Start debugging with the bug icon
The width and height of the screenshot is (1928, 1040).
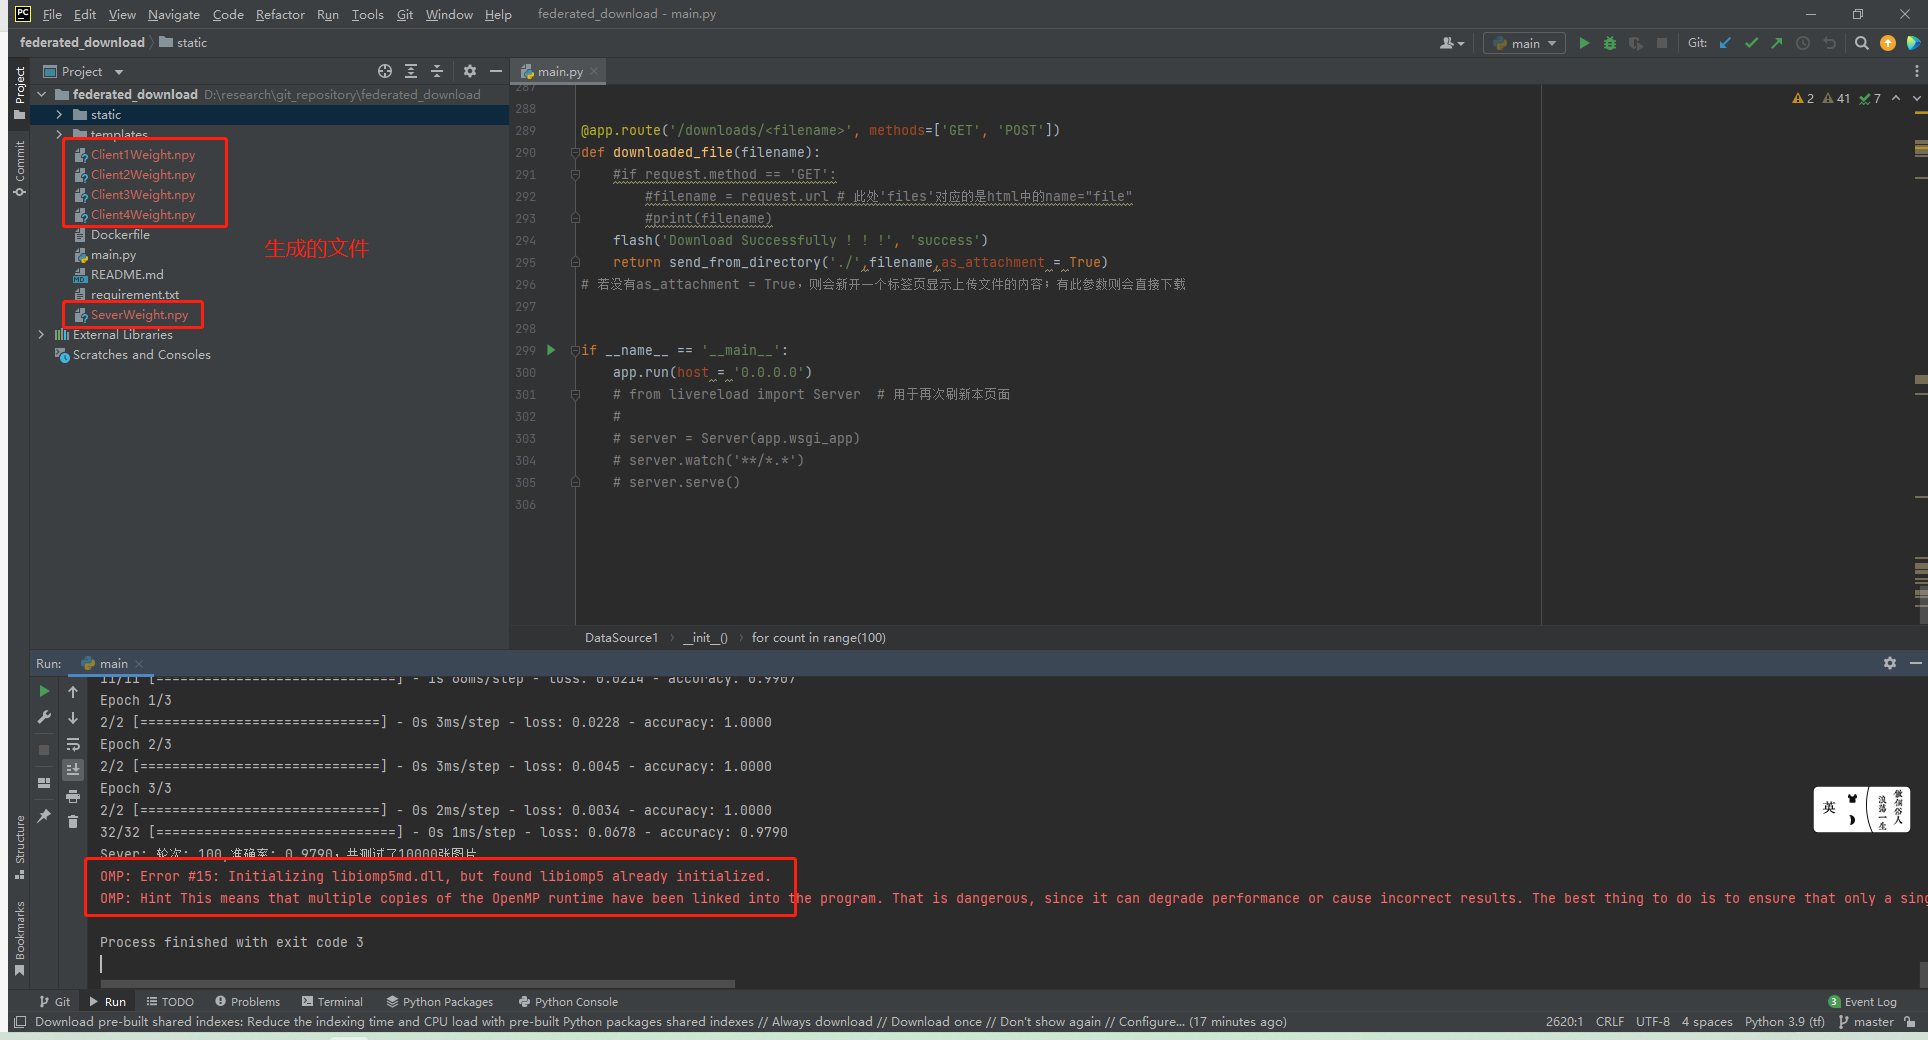pyautogui.click(x=1610, y=43)
